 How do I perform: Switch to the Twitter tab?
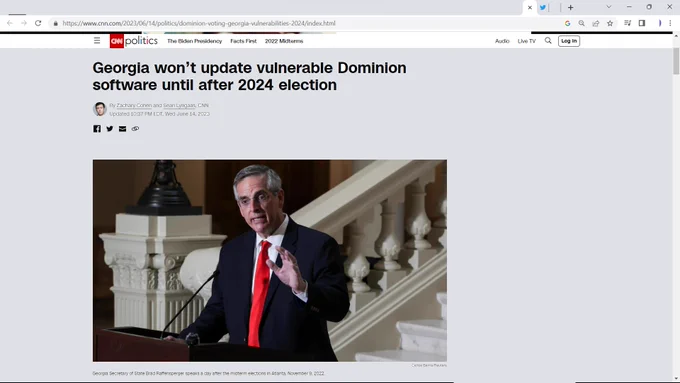pyautogui.click(x=543, y=7)
